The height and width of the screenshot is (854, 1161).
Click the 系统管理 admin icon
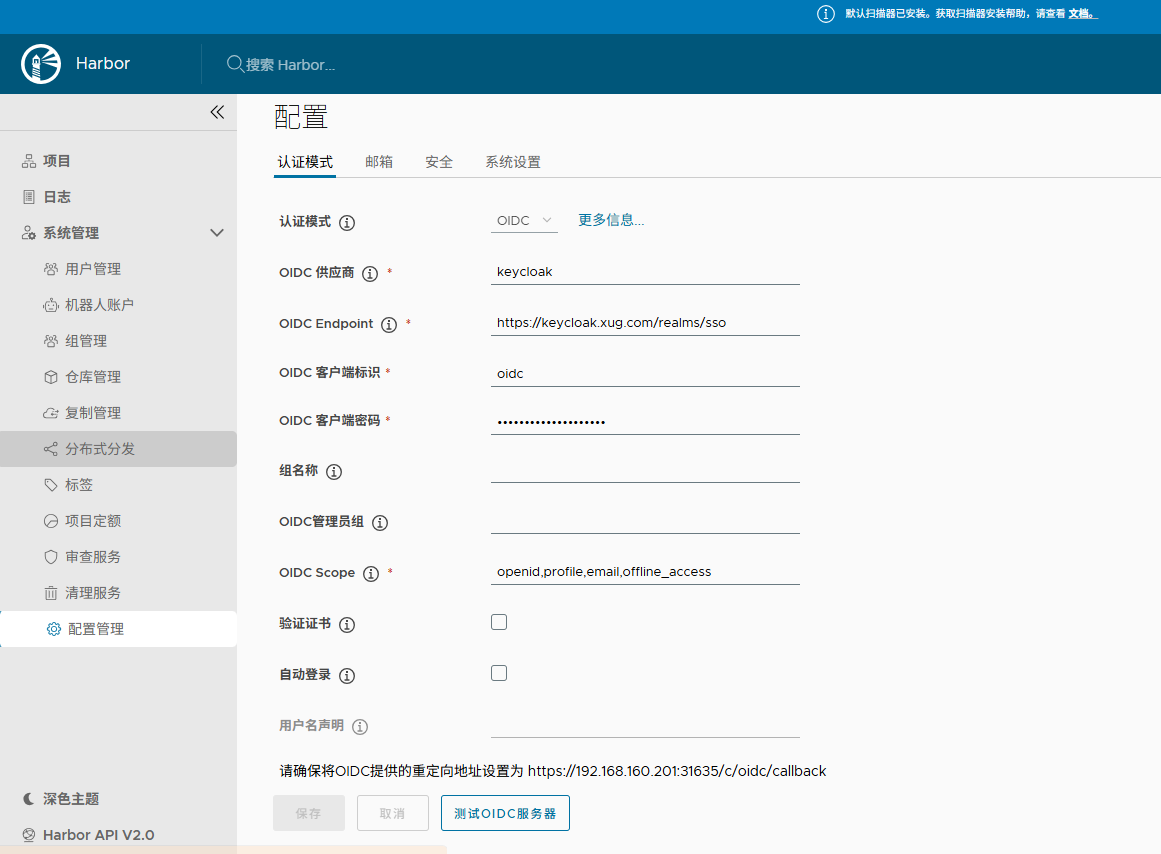29,233
